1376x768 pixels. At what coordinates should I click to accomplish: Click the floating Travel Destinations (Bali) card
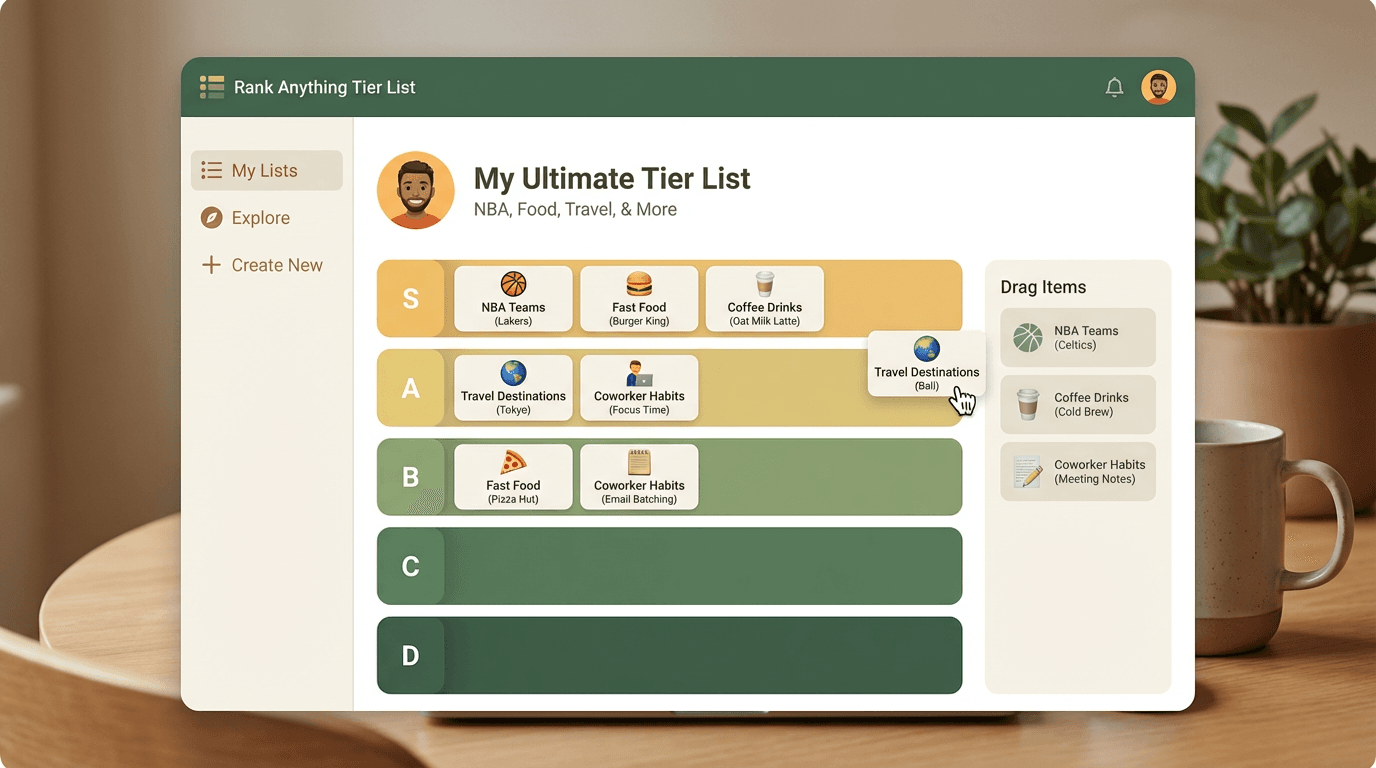pyautogui.click(x=926, y=364)
